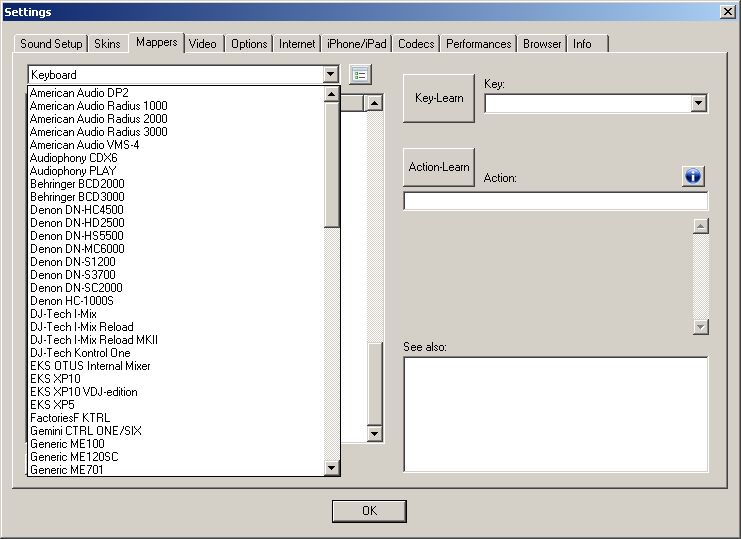Select DJ-Tech I-Mix Reload

[176, 327]
